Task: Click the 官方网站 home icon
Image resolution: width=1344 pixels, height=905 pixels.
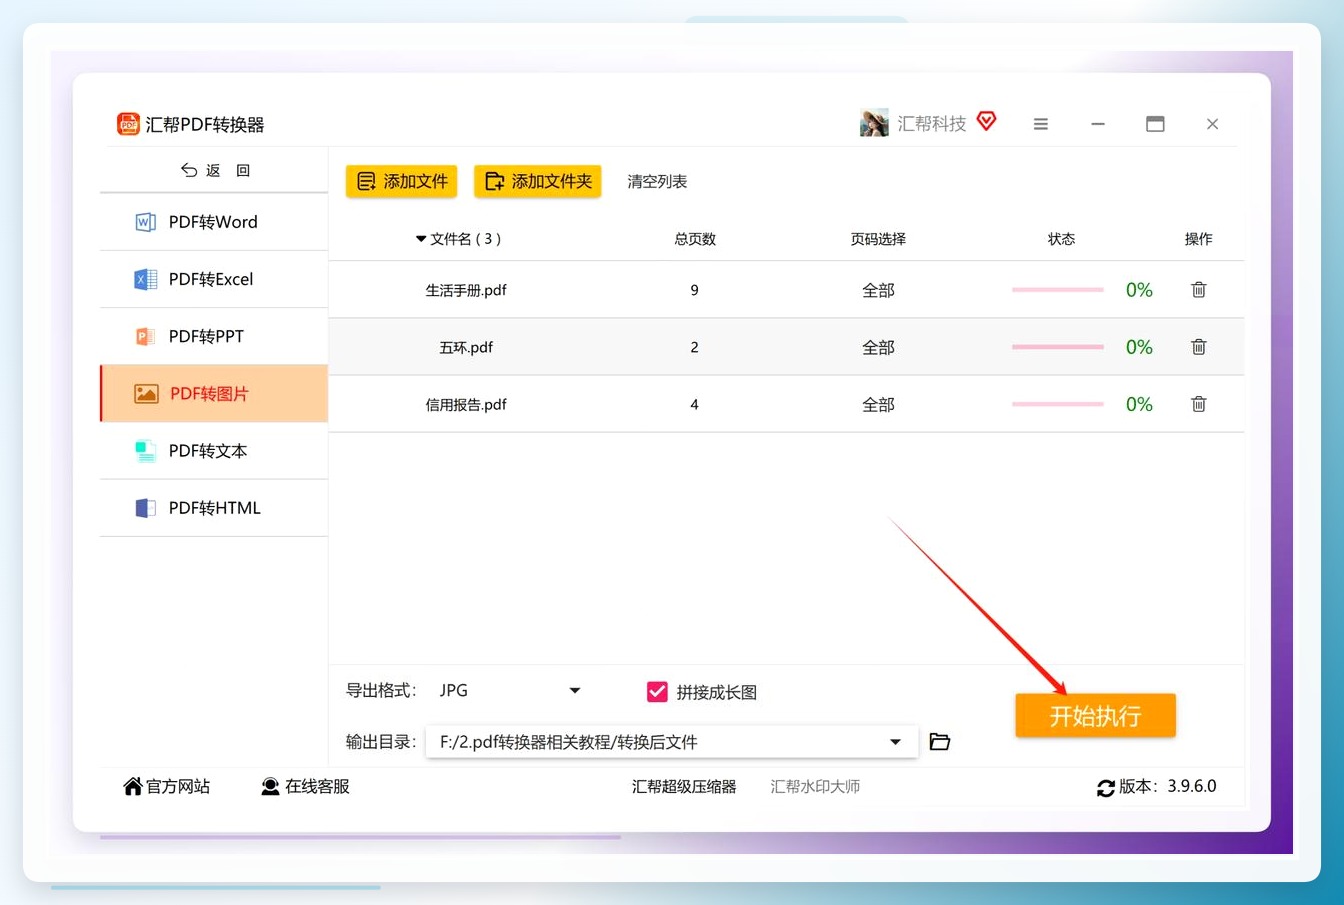Action: coord(132,786)
